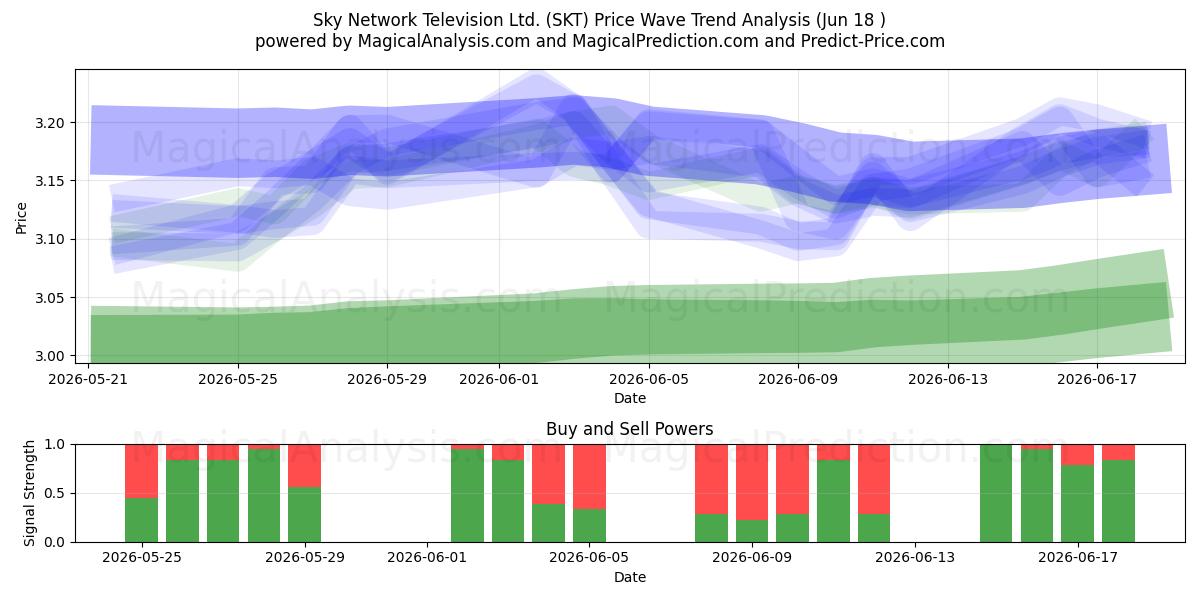The width and height of the screenshot is (1200, 600).
Task: Click the 2026-06-09 date tick on the price chart
Action: click(798, 379)
